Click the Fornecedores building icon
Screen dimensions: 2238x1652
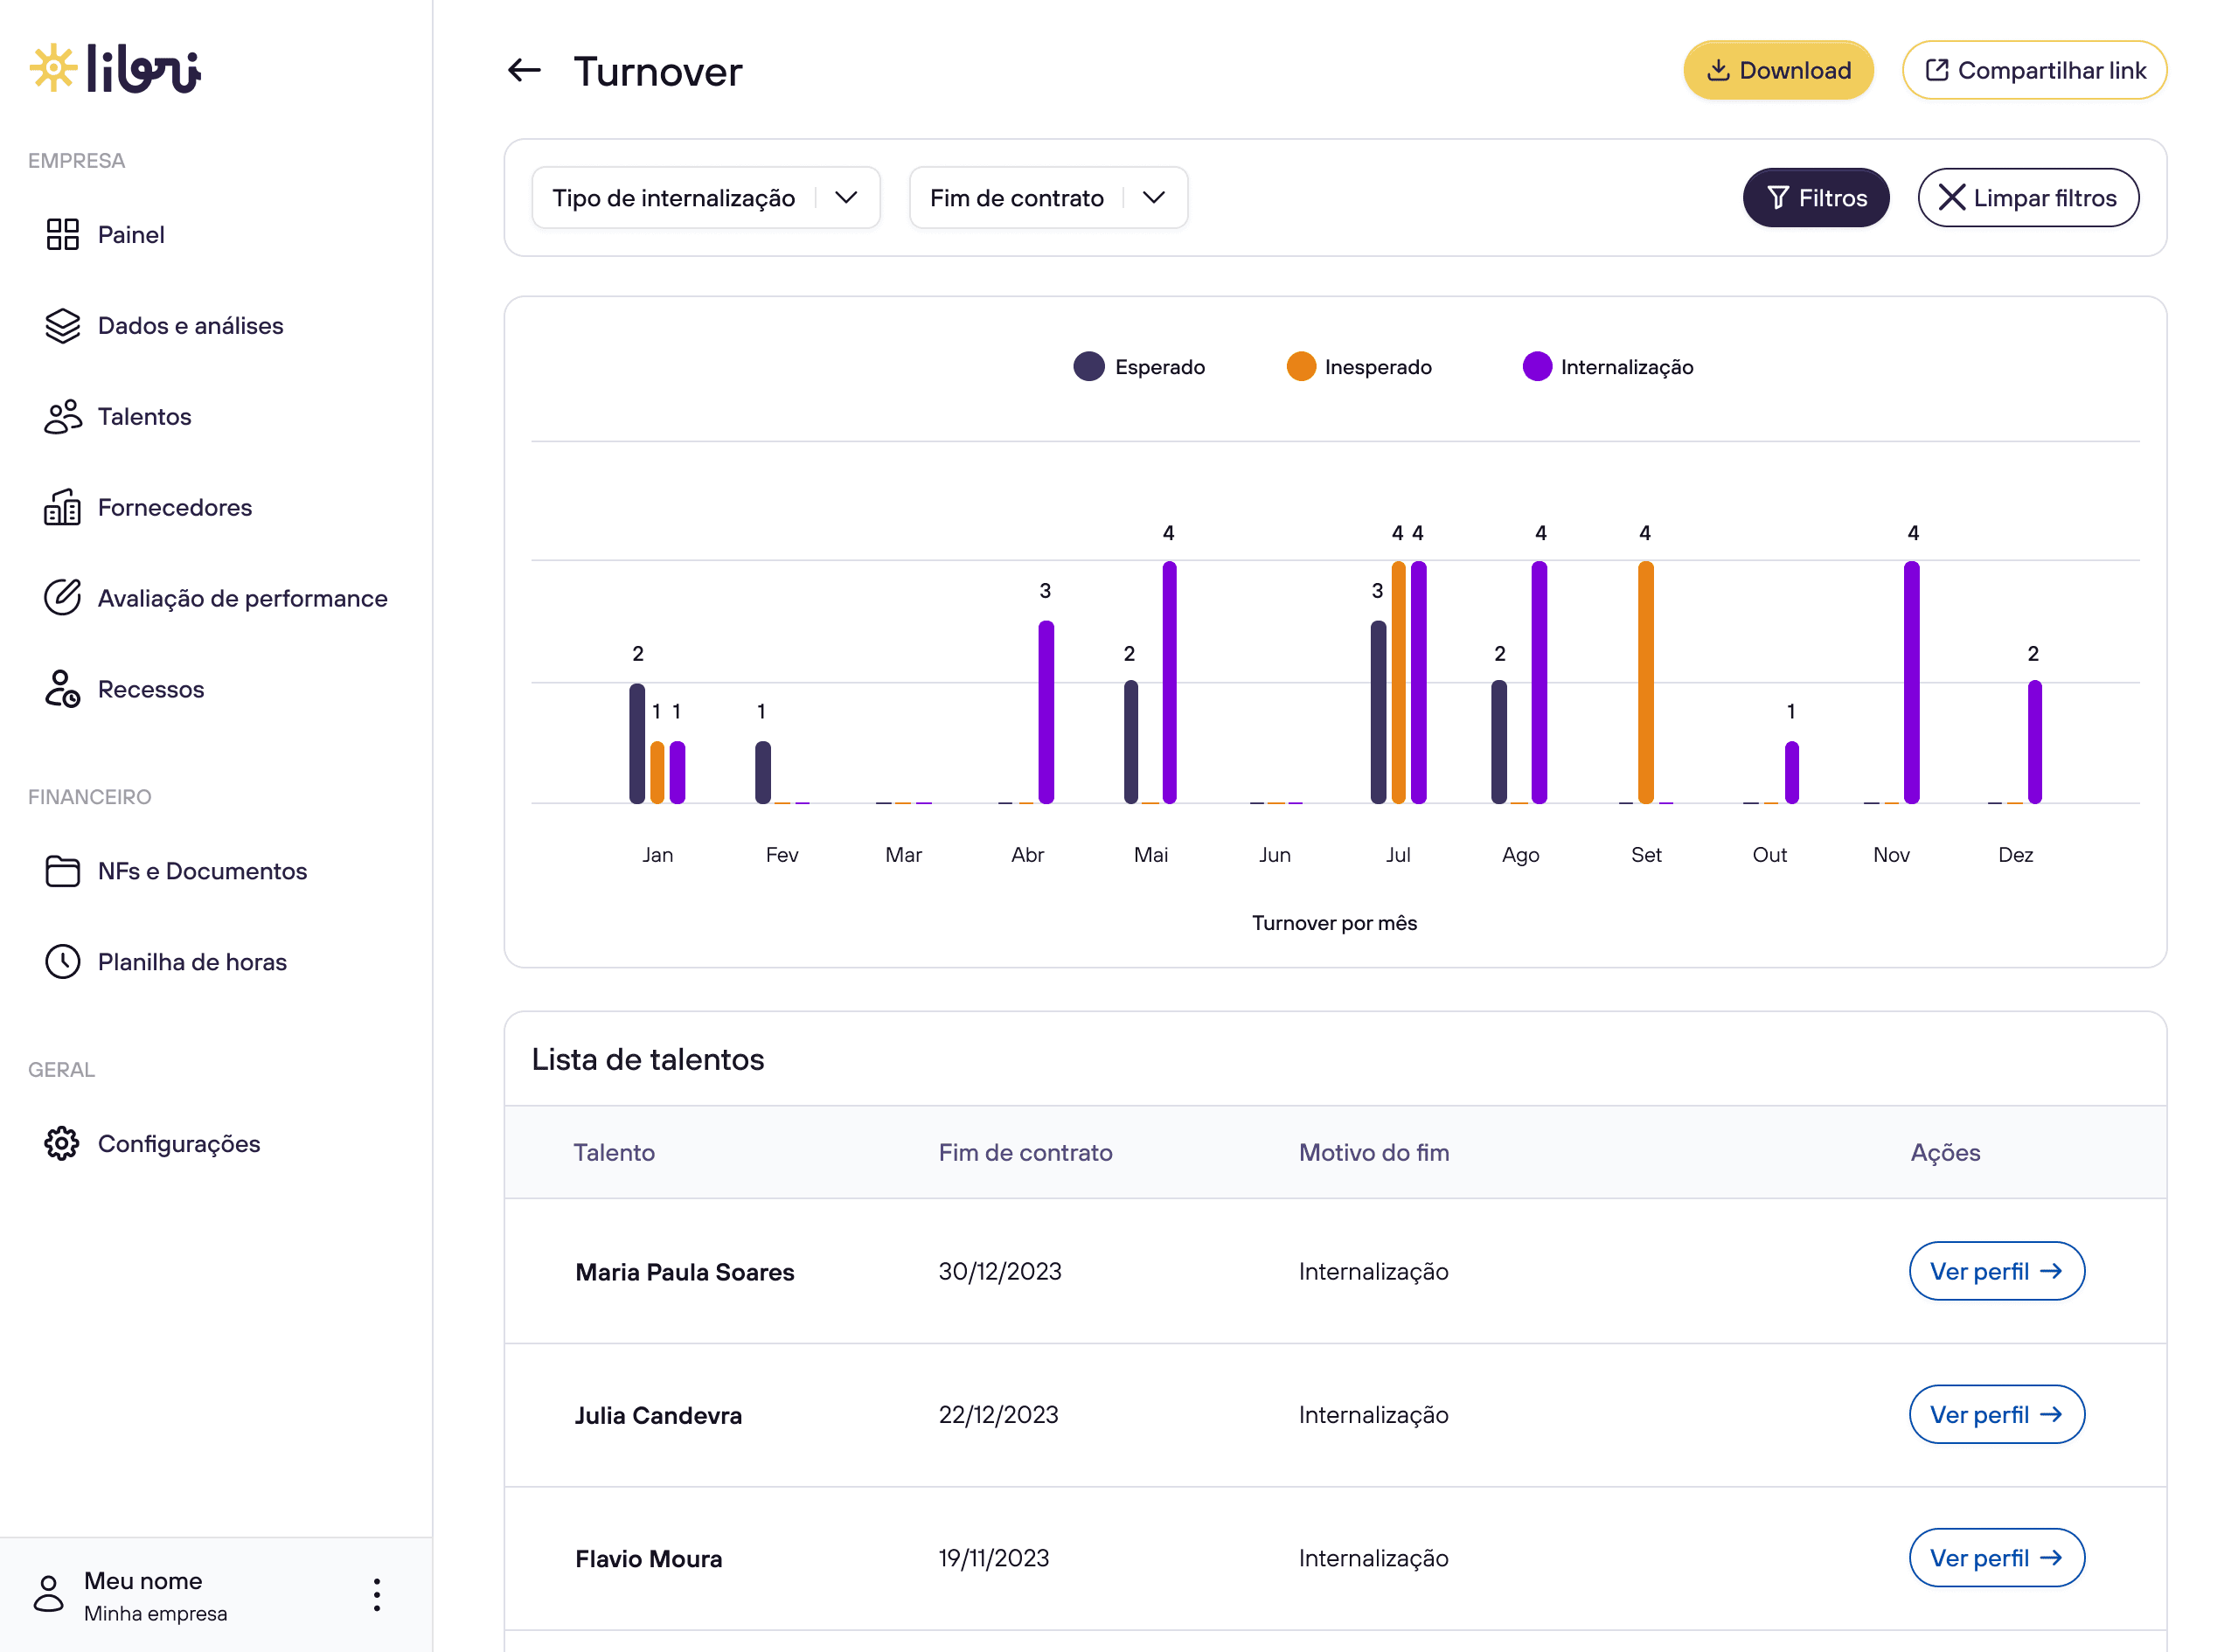[62, 507]
